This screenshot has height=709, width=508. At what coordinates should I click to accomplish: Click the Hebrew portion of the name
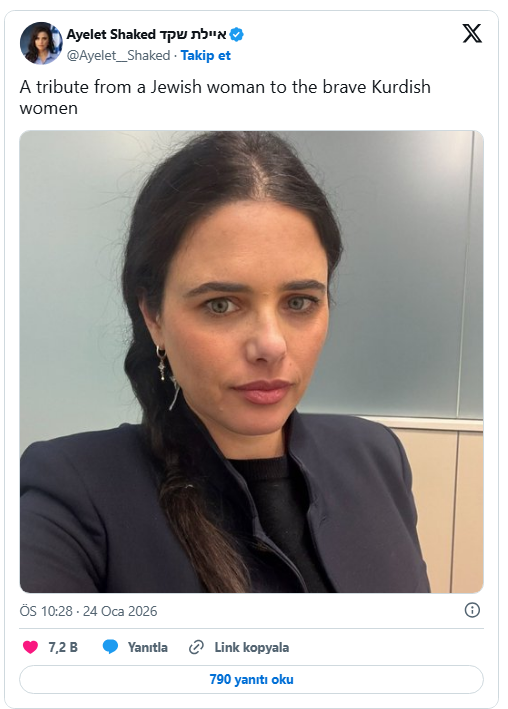point(193,34)
